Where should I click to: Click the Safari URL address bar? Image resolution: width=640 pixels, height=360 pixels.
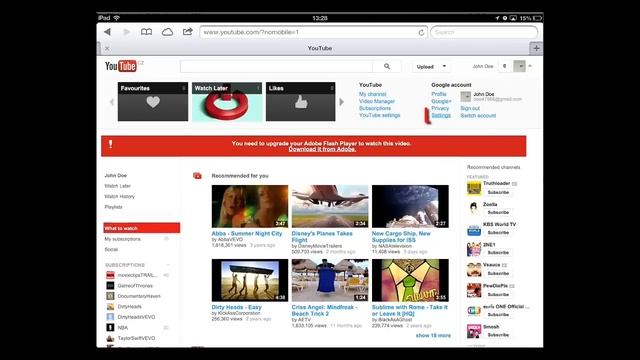coord(313,32)
